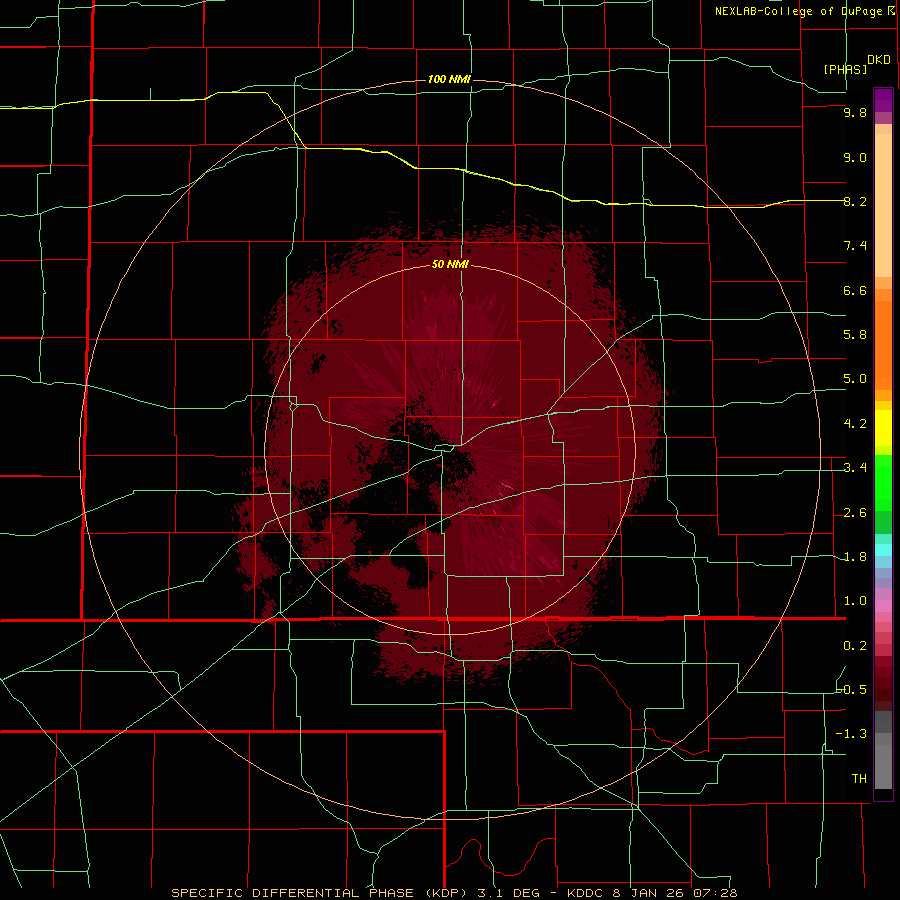
Task: Click the -0.5 scale value
Action: tap(851, 689)
